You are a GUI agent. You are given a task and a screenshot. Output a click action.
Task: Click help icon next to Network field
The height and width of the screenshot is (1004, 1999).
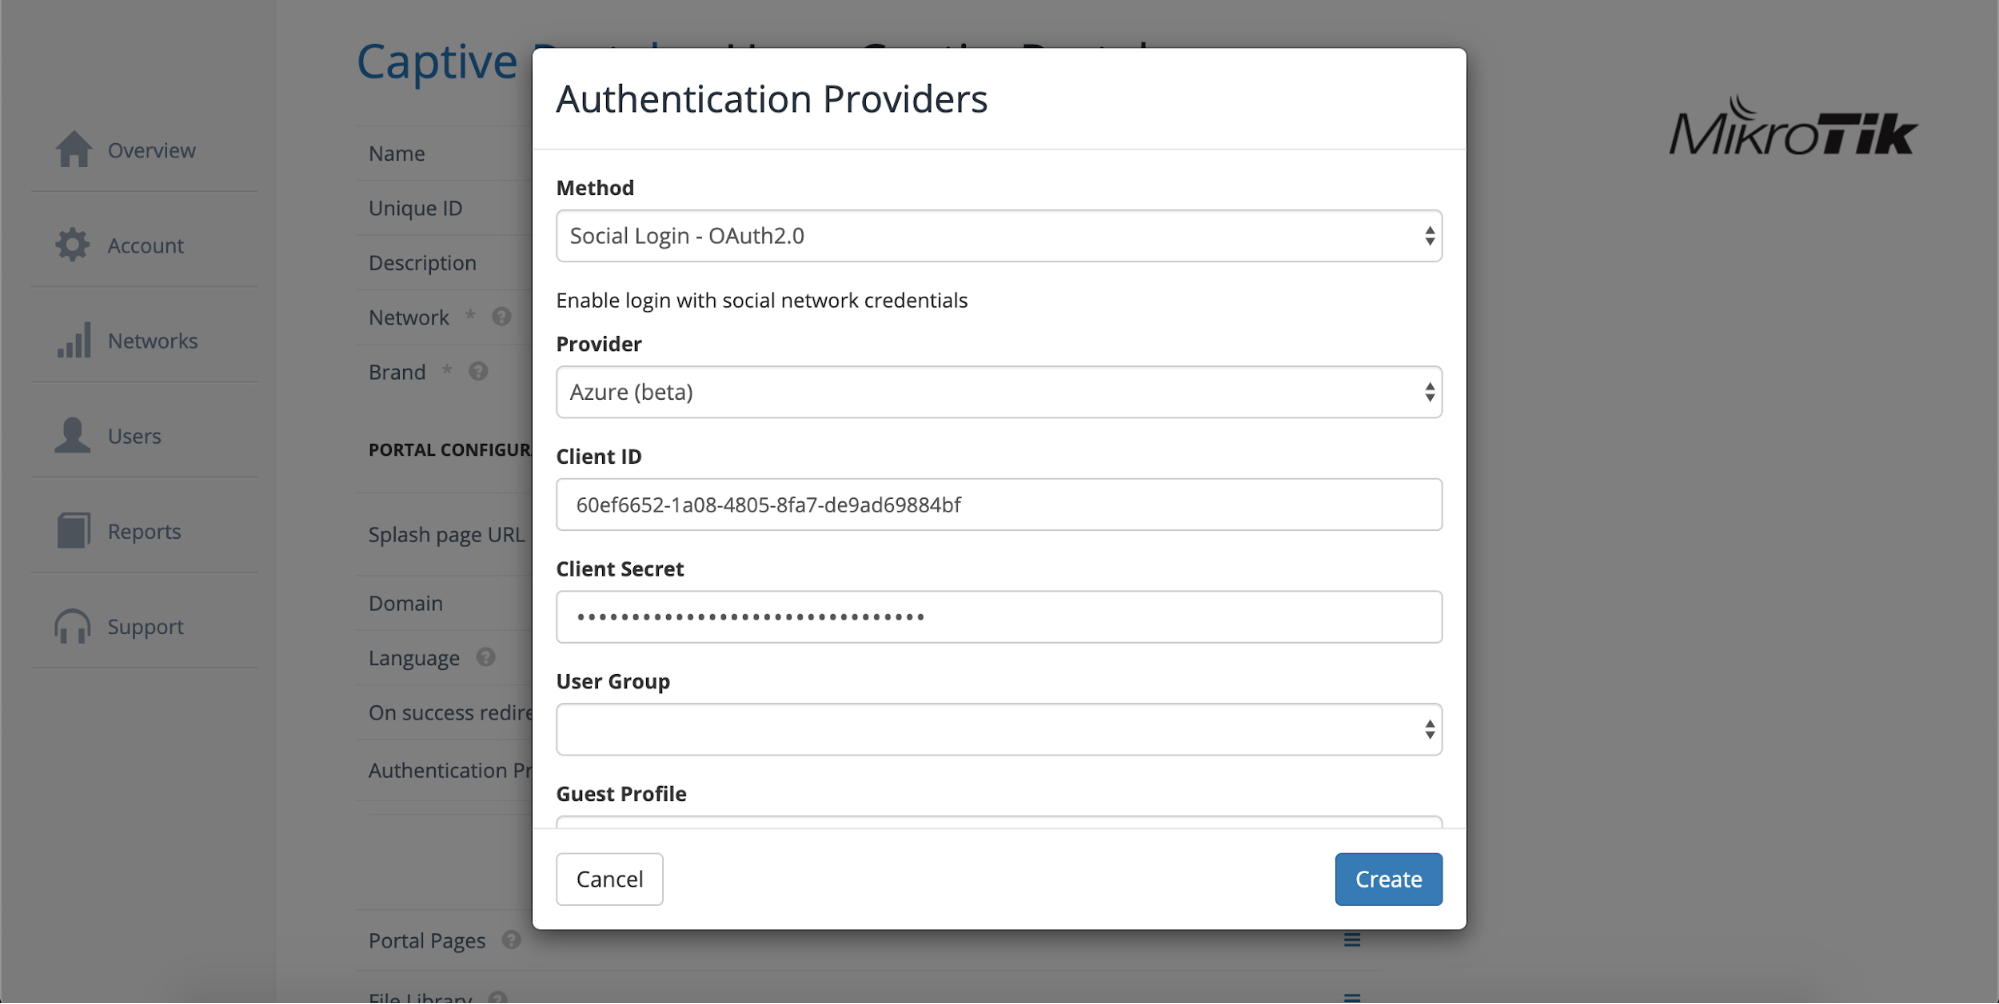coord(500,315)
